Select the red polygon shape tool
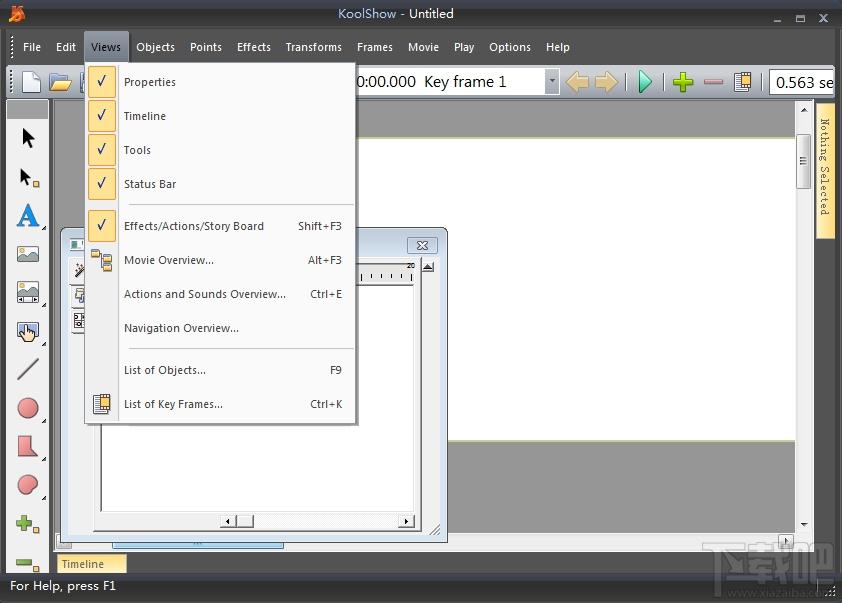The image size is (842, 603). 28,446
